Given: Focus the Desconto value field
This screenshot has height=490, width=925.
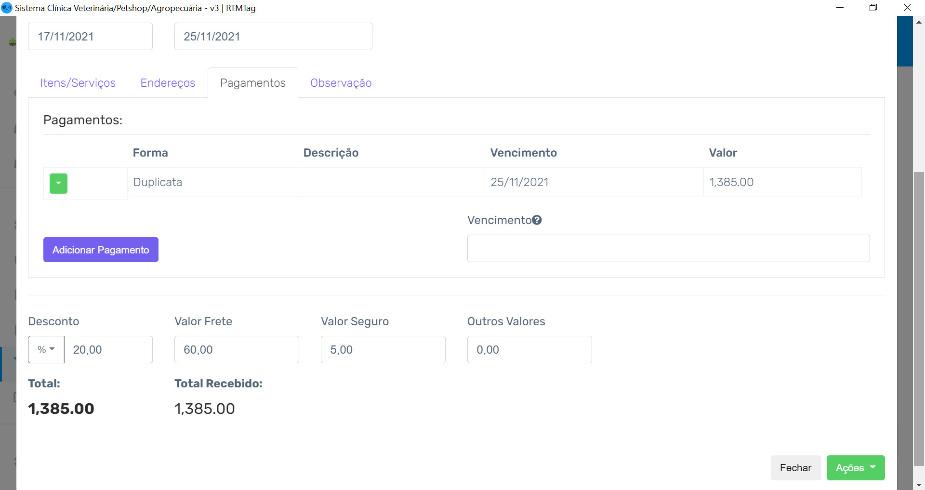Looking at the screenshot, I should (x=108, y=350).
